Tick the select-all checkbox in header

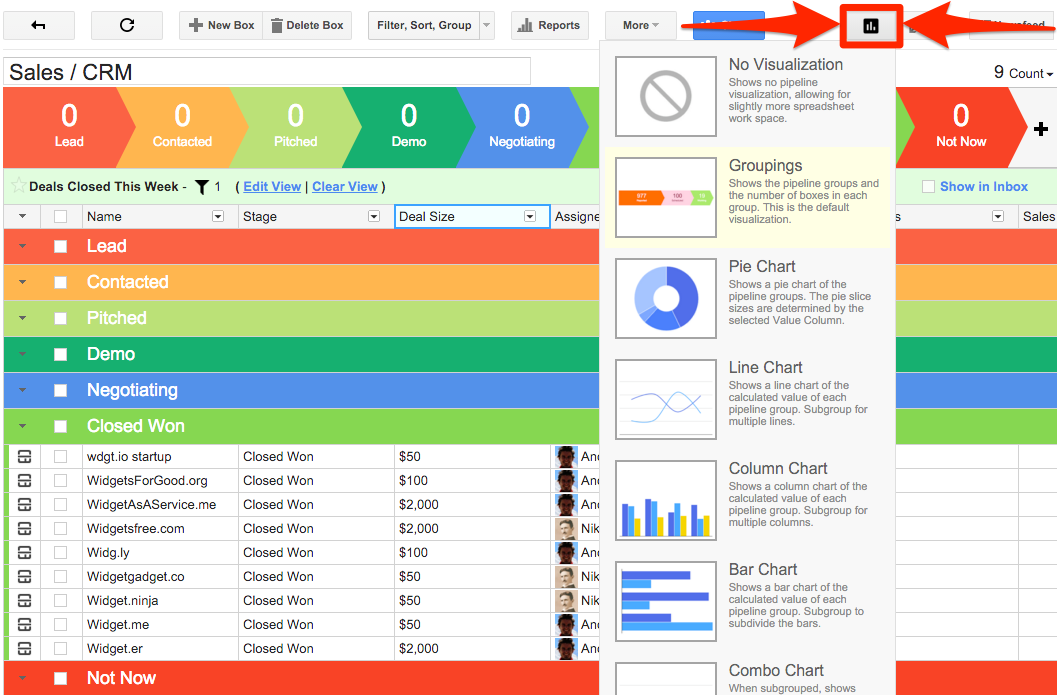(61, 216)
